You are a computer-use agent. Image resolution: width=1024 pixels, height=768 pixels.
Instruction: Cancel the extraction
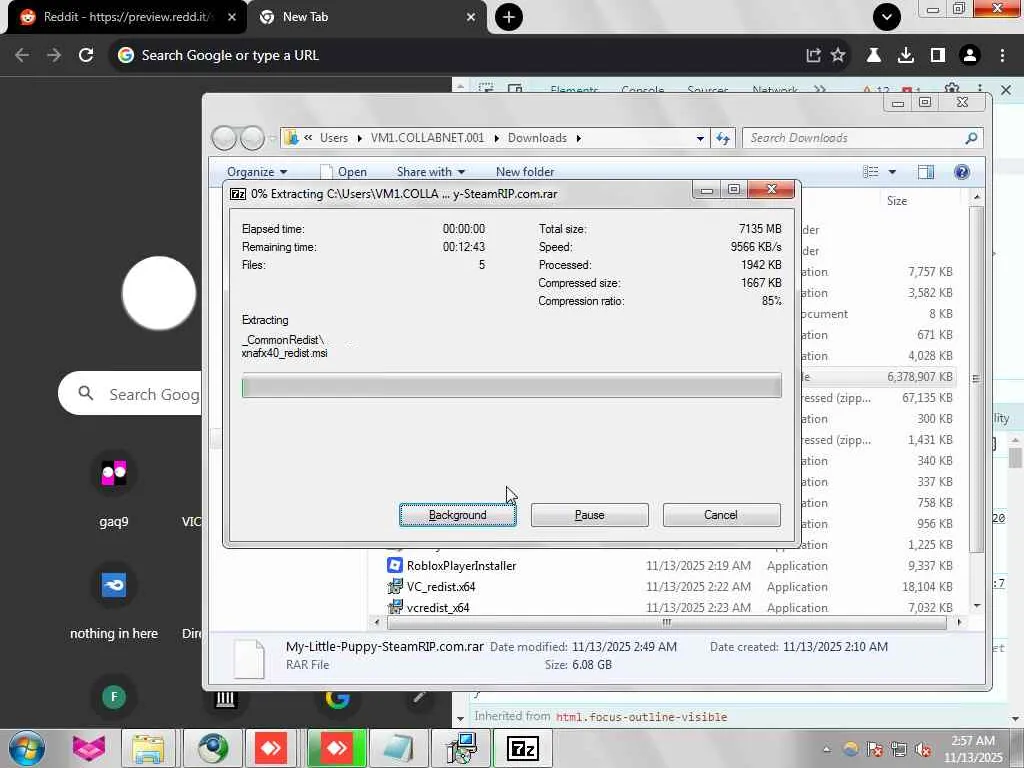[721, 515]
